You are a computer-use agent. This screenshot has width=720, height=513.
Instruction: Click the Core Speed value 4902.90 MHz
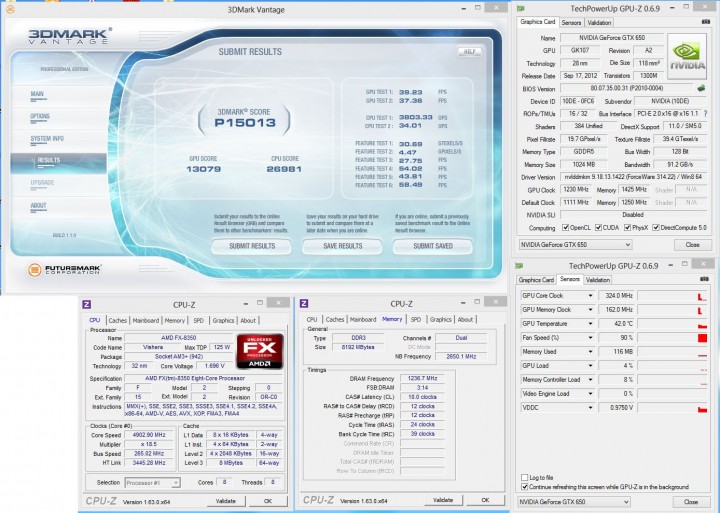147,435
